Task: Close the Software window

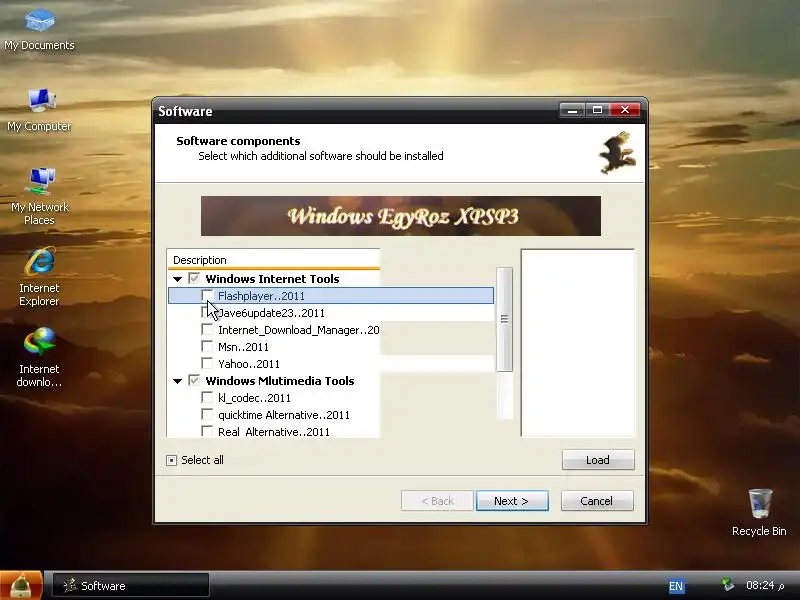Action: coord(625,110)
